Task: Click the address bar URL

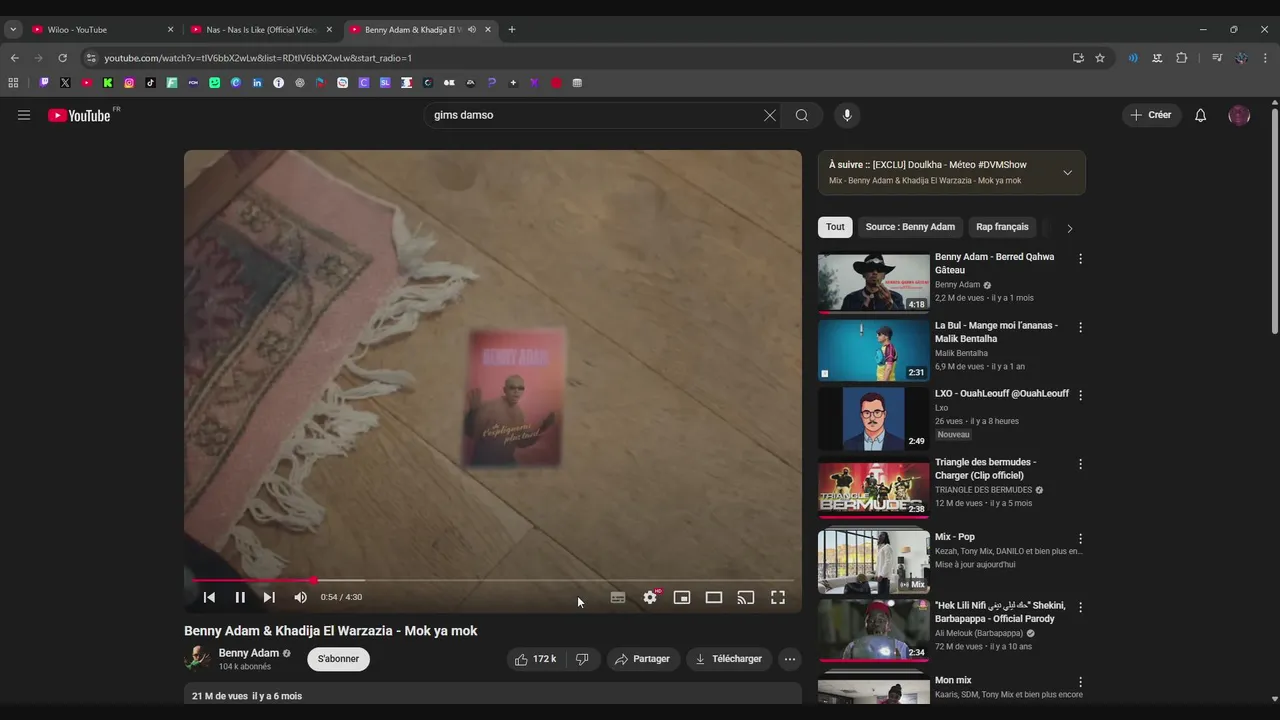Action: [x=258, y=58]
